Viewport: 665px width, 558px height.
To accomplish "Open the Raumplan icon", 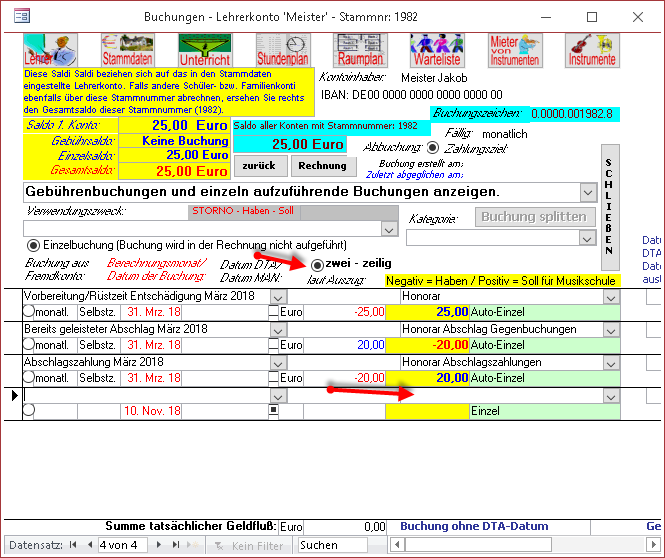I will 360,50.
